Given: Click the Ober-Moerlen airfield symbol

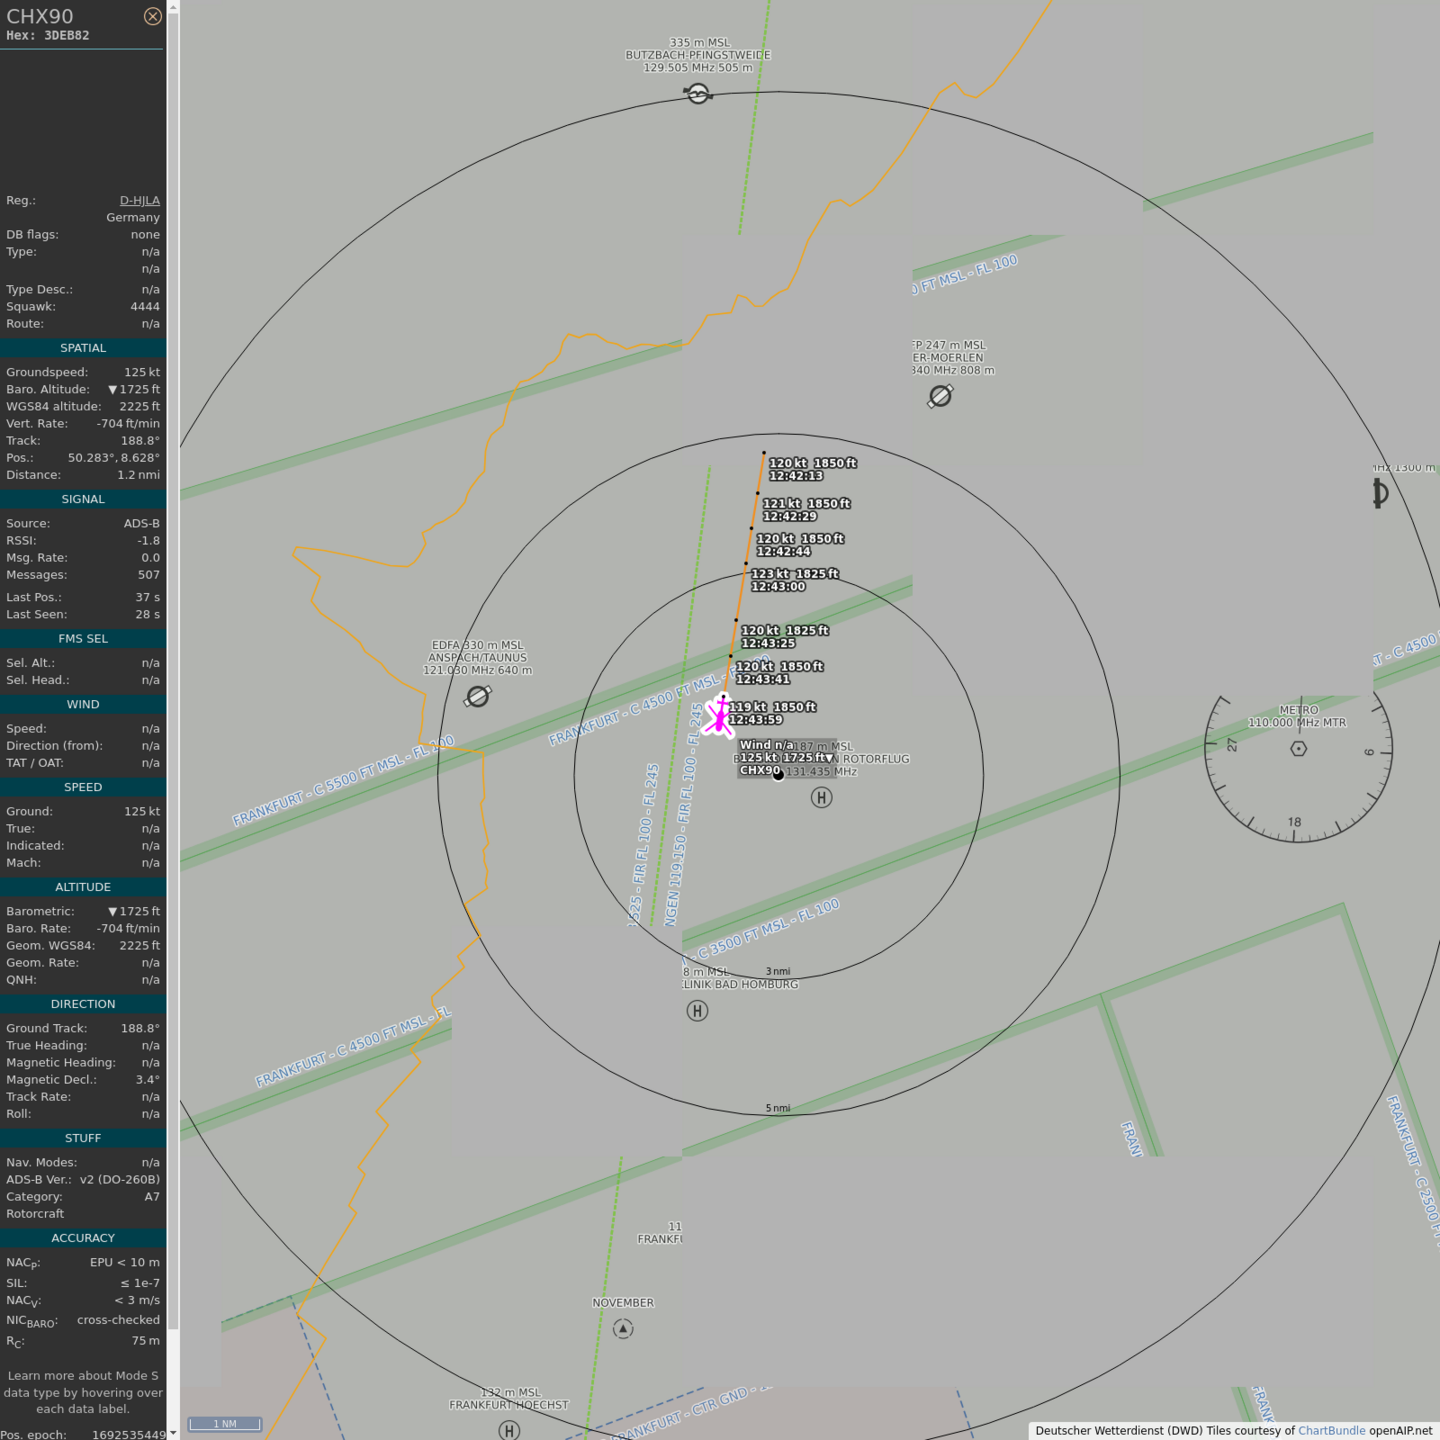Looking at the screenshot, I should tap(940, 397).
